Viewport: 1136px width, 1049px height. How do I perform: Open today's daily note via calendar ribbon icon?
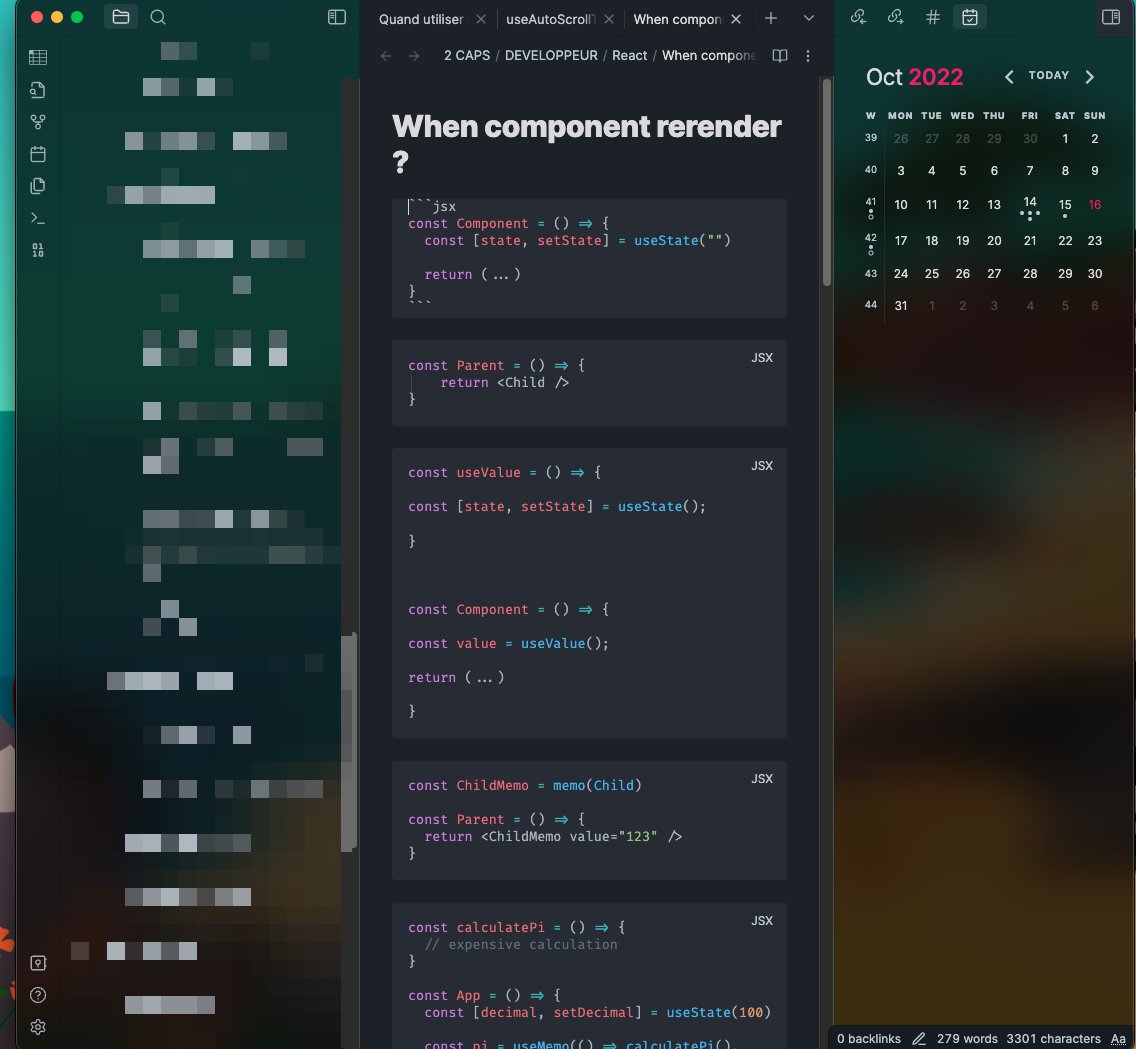click(x=38, y=154)
